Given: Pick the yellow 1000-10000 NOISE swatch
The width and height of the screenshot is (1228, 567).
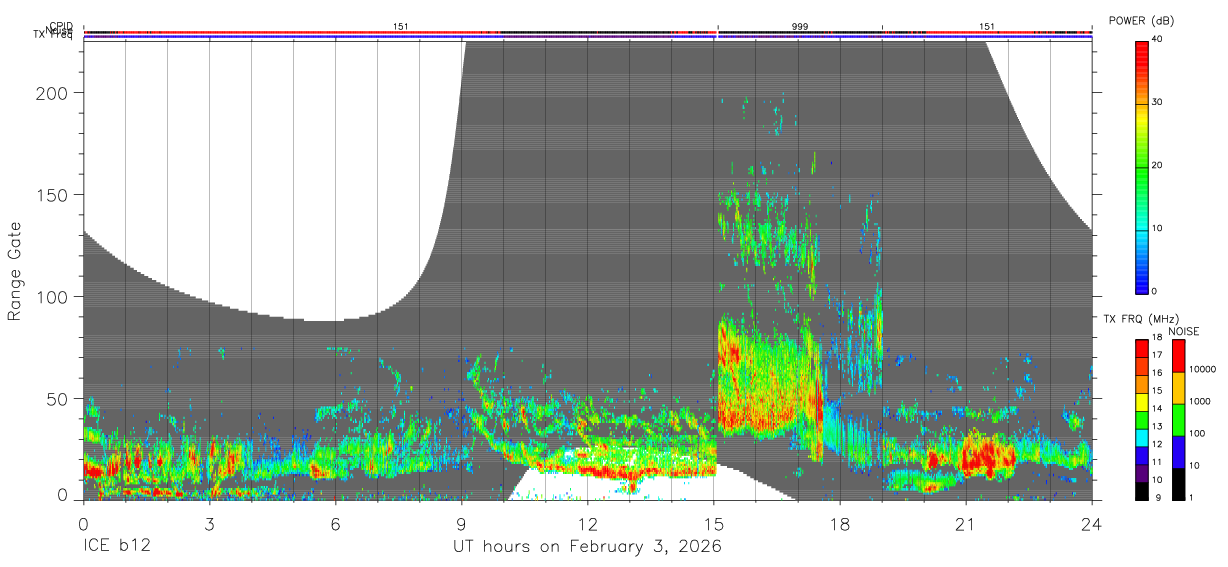Looking at the screenshot, I should tap(1177, 387).
